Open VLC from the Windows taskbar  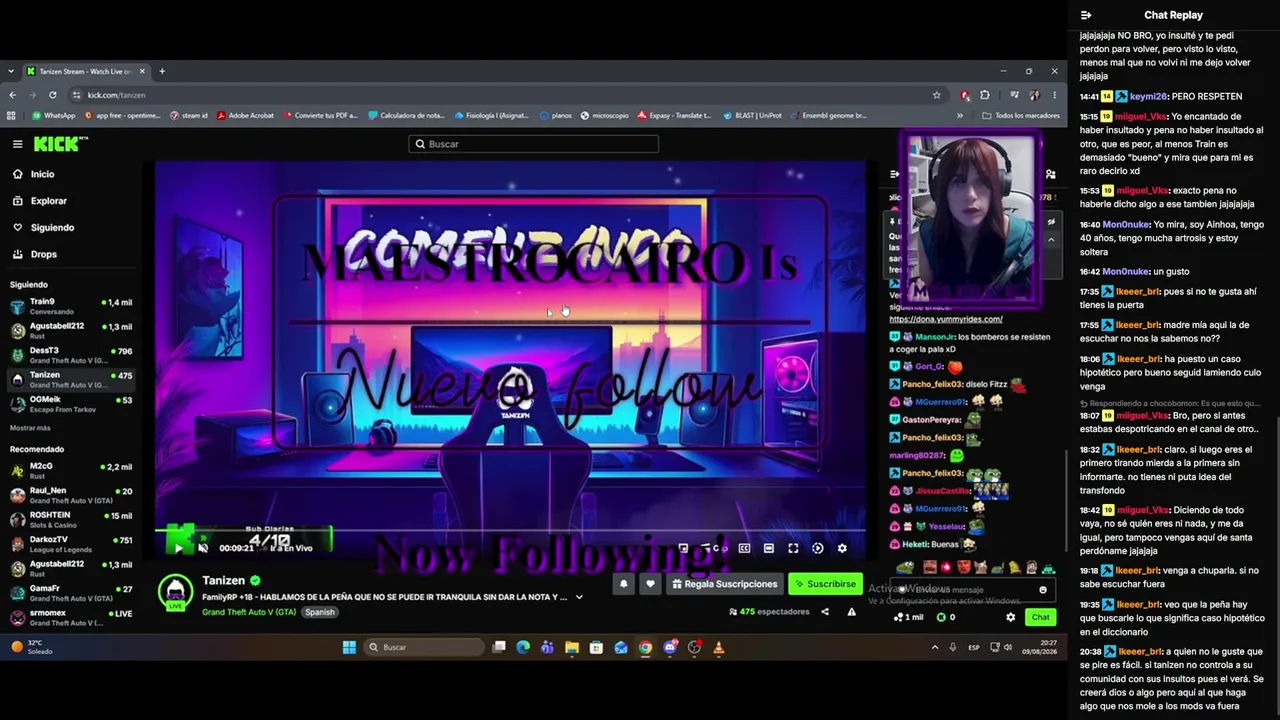click(x=718, y=647)
